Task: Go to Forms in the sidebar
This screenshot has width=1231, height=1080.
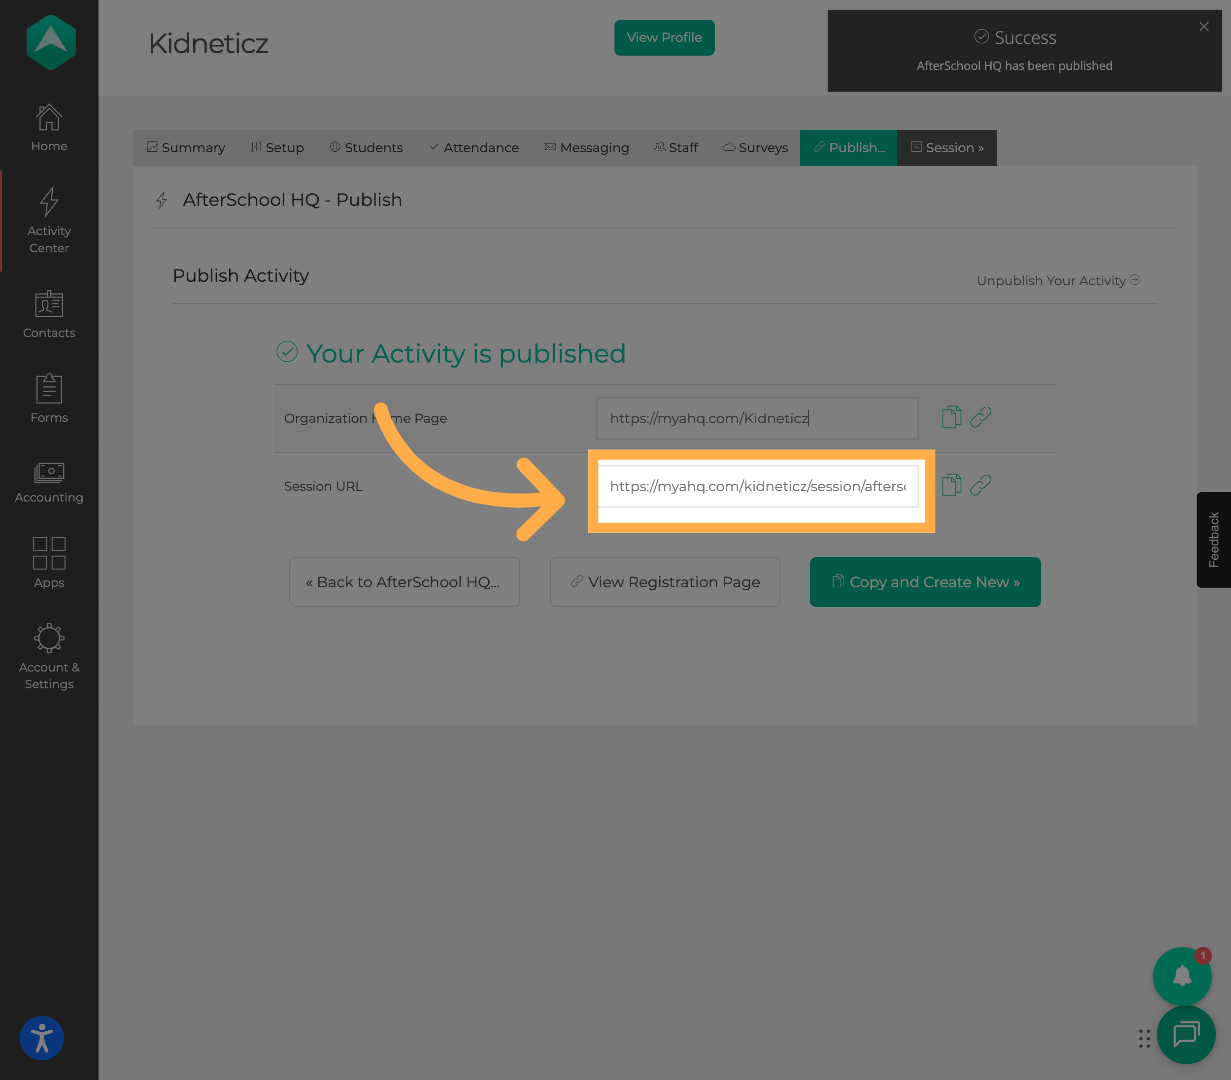Action: click(x=49, y=399)
